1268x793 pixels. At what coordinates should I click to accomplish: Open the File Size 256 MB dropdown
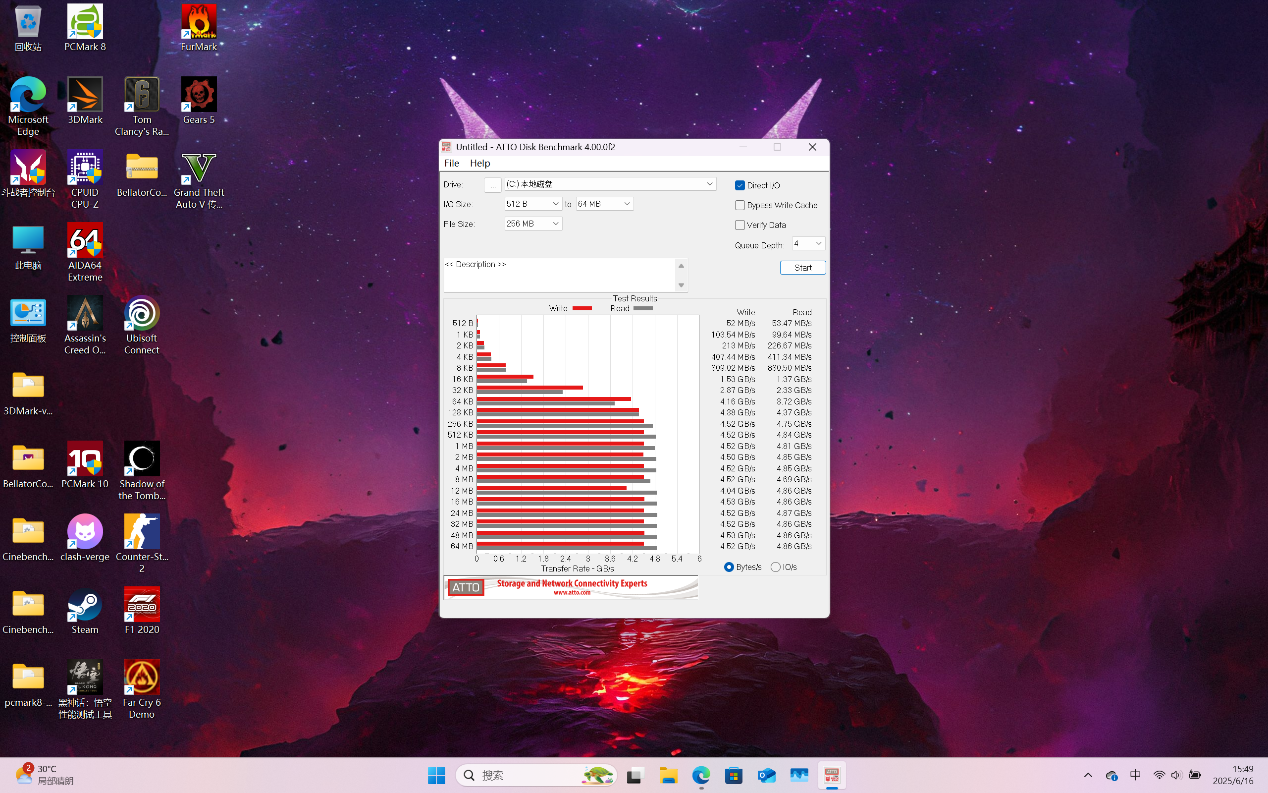(533, 223)
